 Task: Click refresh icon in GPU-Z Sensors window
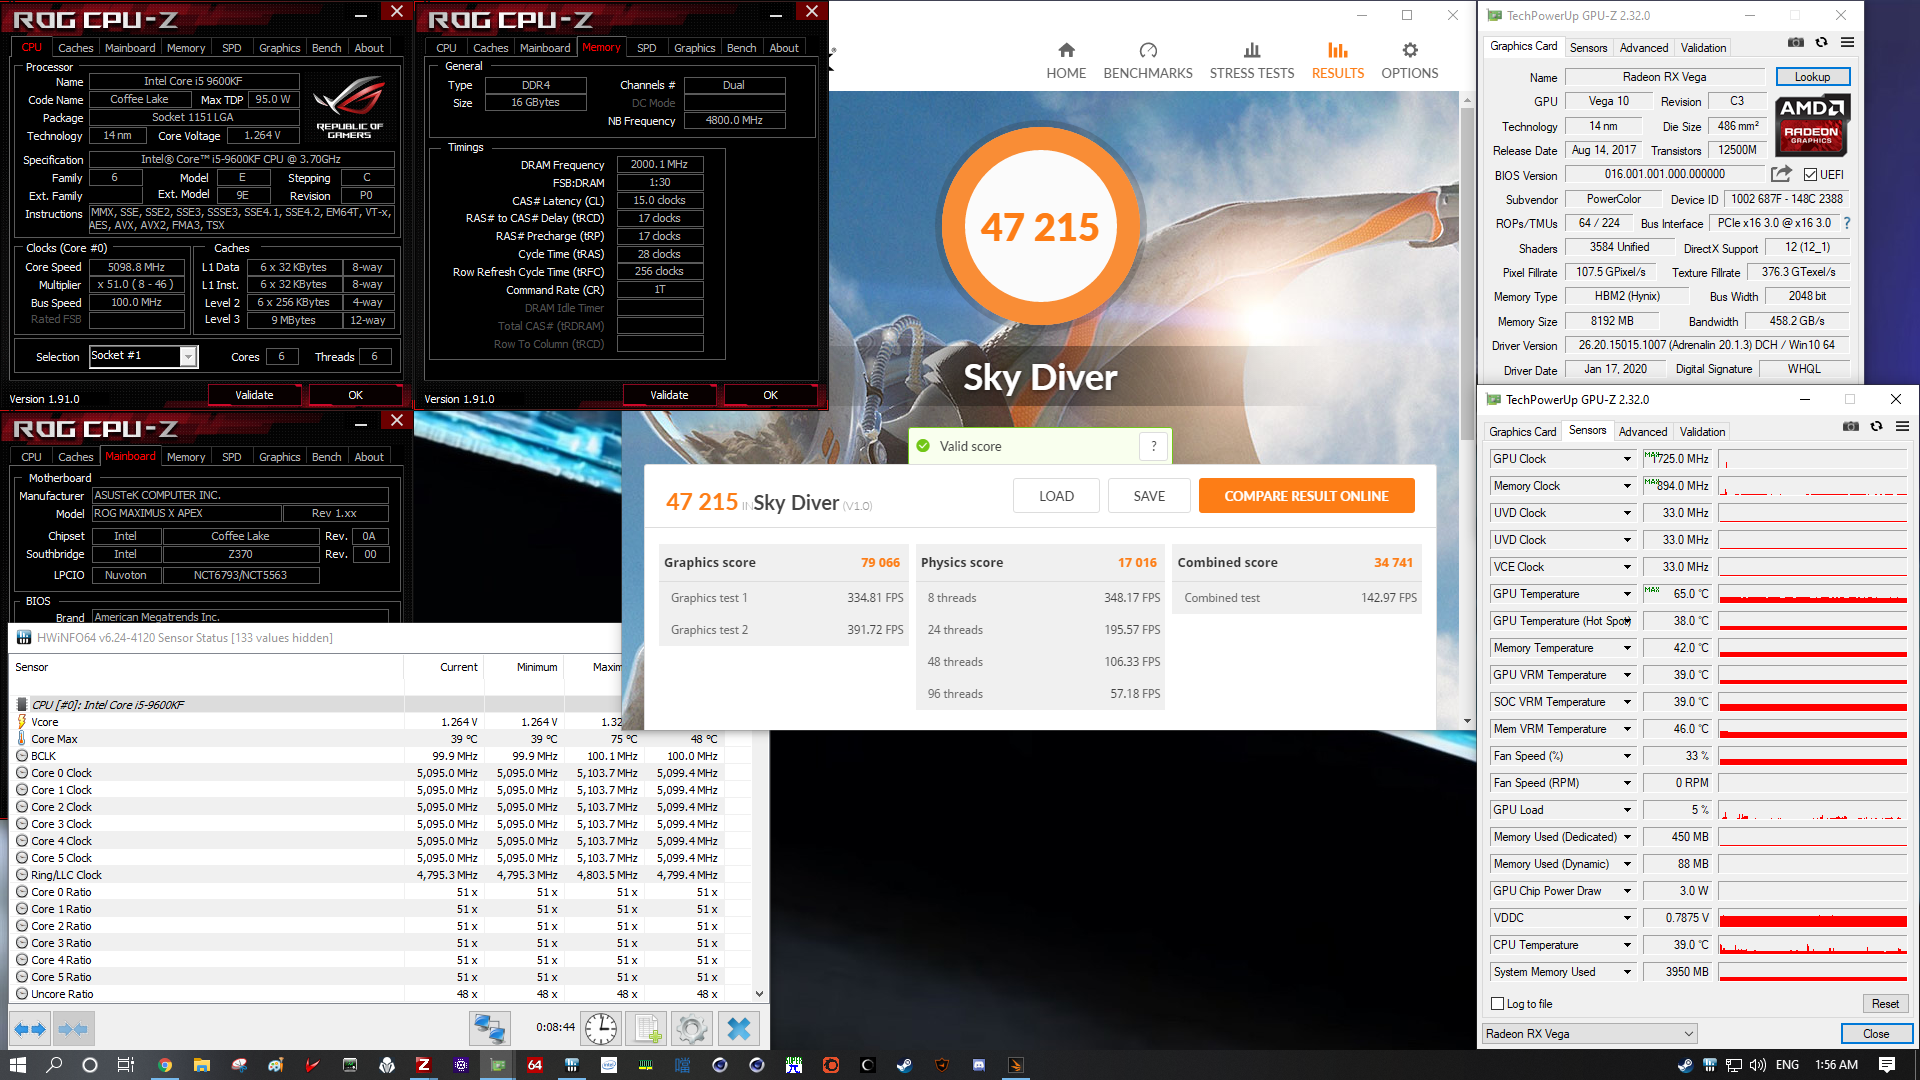[x=1876, y=427]
